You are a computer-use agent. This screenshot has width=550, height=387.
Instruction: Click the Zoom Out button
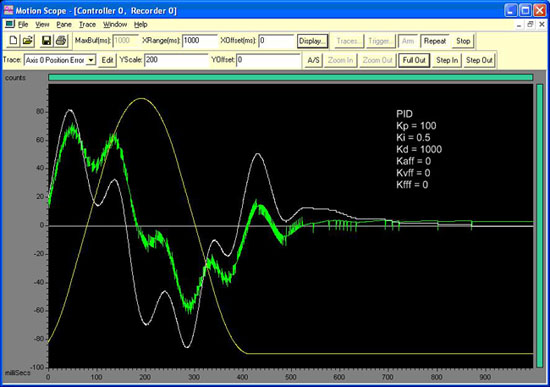(377, 60)
